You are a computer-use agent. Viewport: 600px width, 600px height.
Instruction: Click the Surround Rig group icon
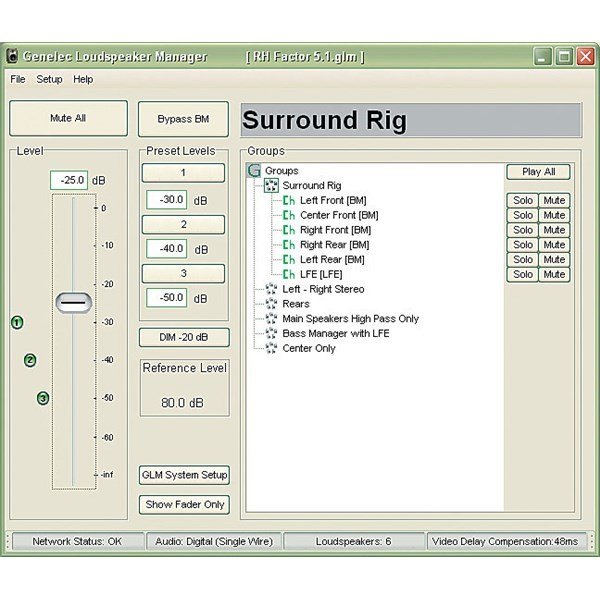[271, 186]
